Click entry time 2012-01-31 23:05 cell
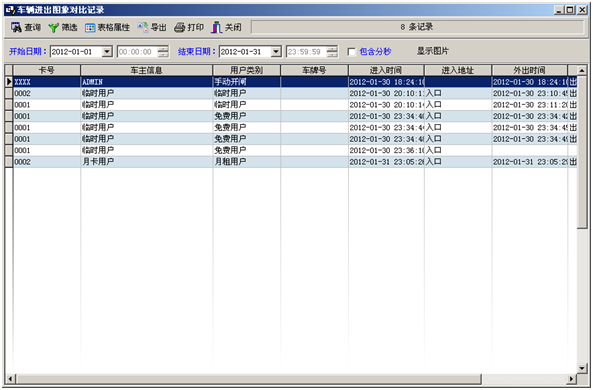The width and height of the screenshot is (593, 390). [x=386, y=162]
